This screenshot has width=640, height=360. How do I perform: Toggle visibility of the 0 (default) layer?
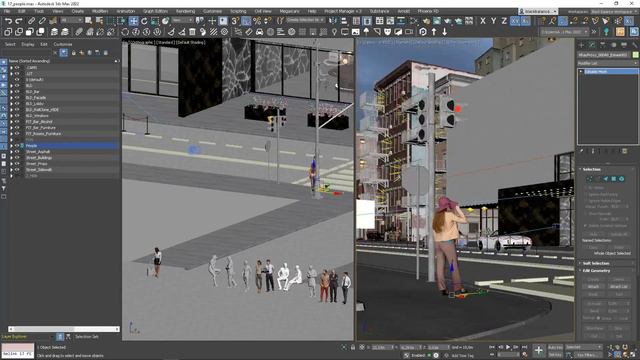pyautogui.click(x=17, y=80)
